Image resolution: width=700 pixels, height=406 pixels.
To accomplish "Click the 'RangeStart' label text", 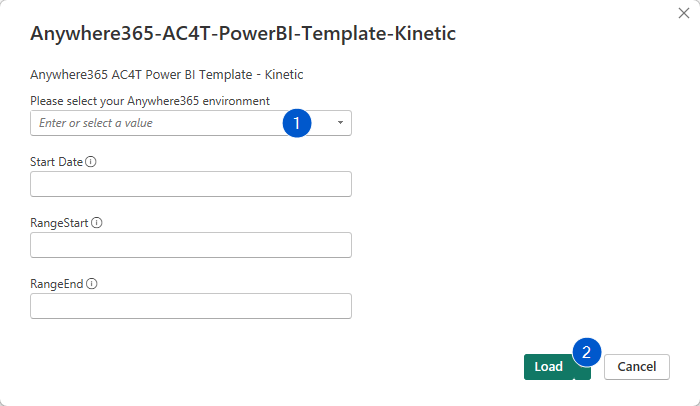I will (x=59, y=223).
